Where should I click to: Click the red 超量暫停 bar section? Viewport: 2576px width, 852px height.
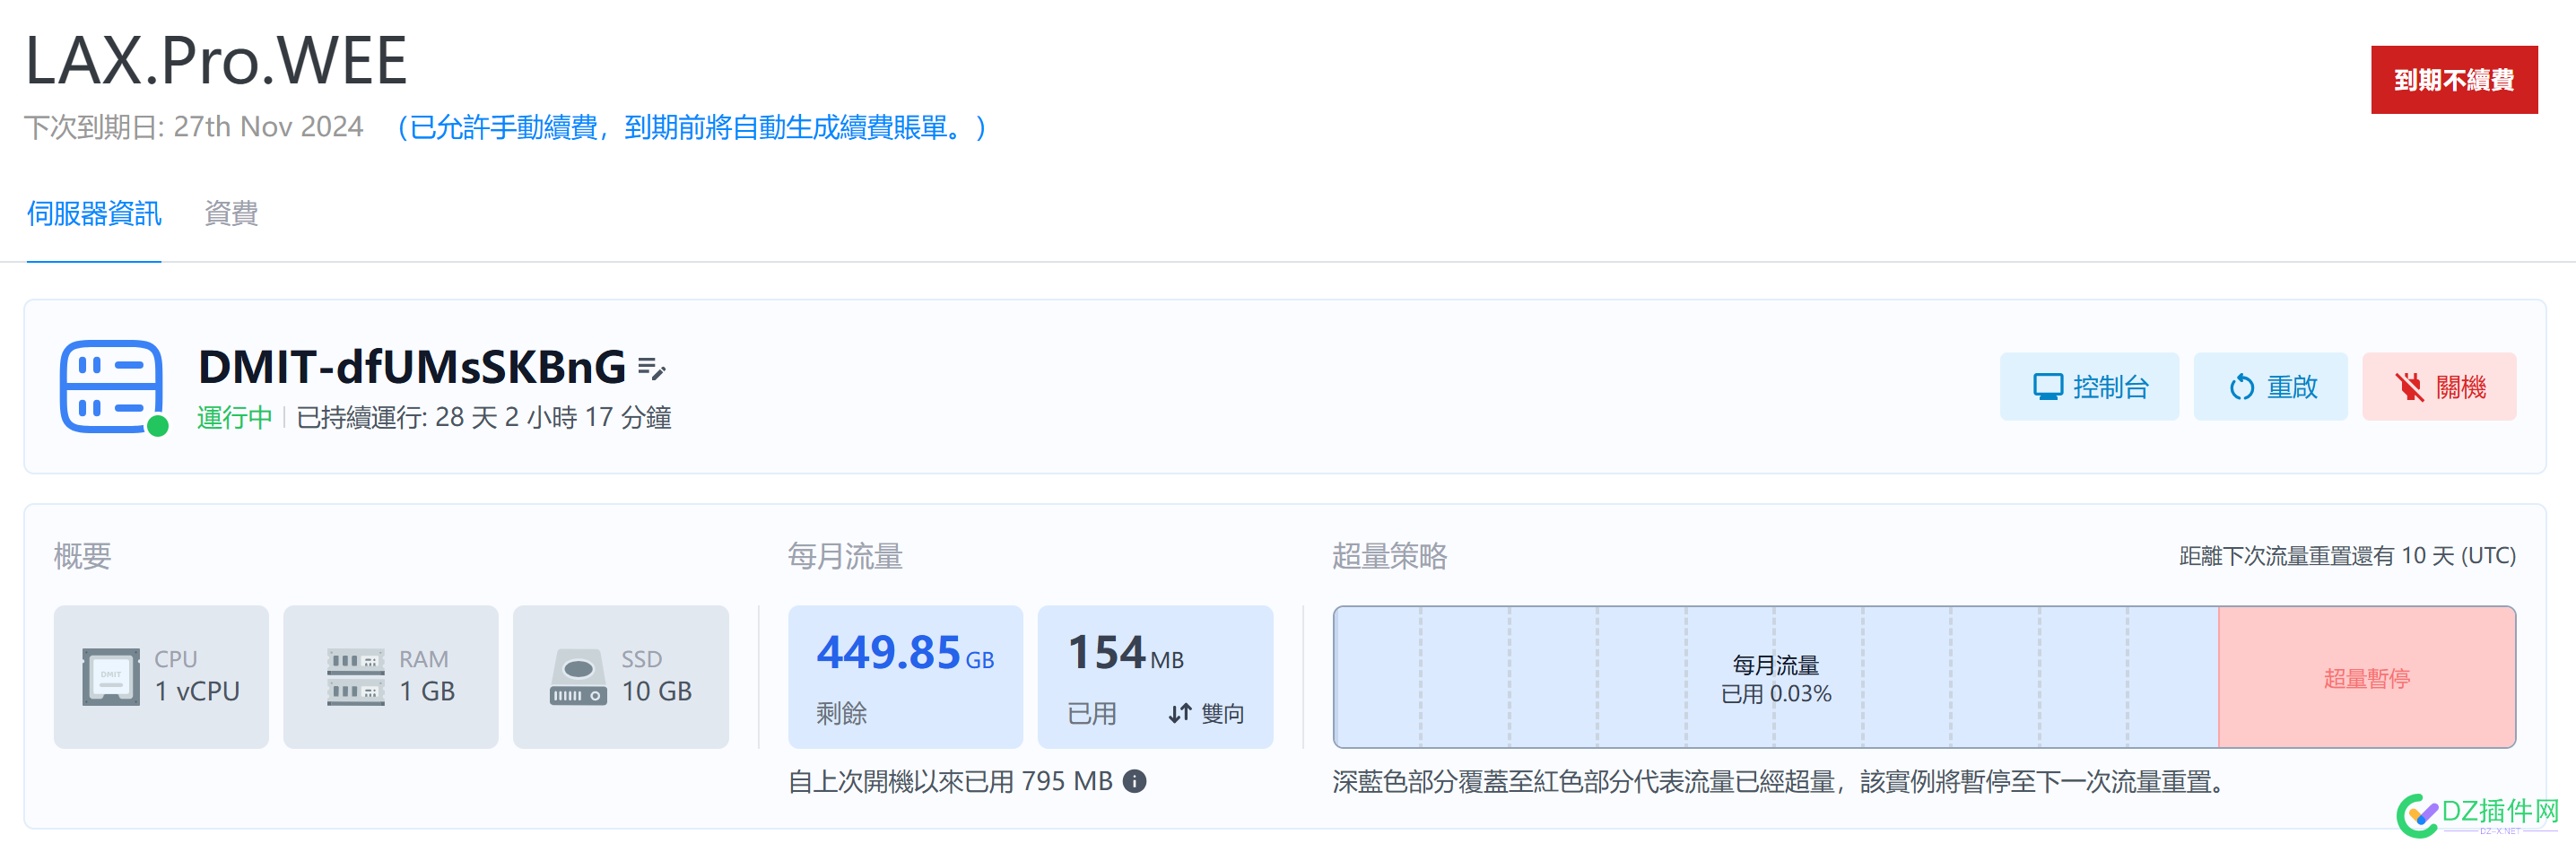(x=2367, y=677)
